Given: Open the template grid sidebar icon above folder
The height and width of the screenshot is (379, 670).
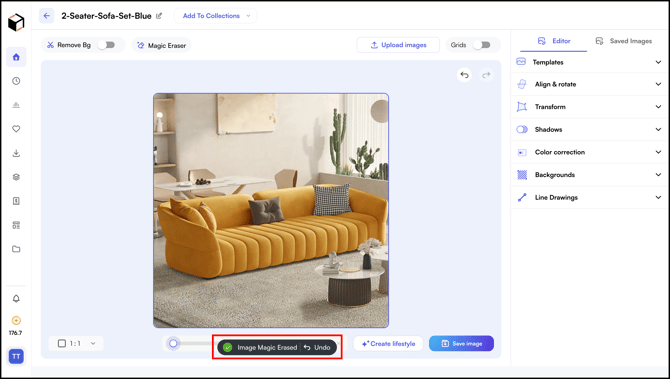Looking at the screenshot, I should pyautogui.click(x=16, y=225).
